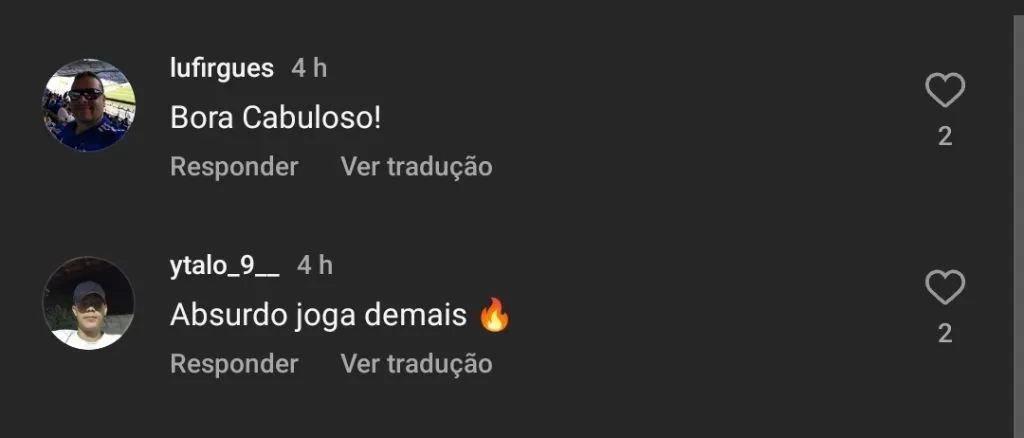Click Ver tradução under lufirgues comment

(x=417, y=167)
